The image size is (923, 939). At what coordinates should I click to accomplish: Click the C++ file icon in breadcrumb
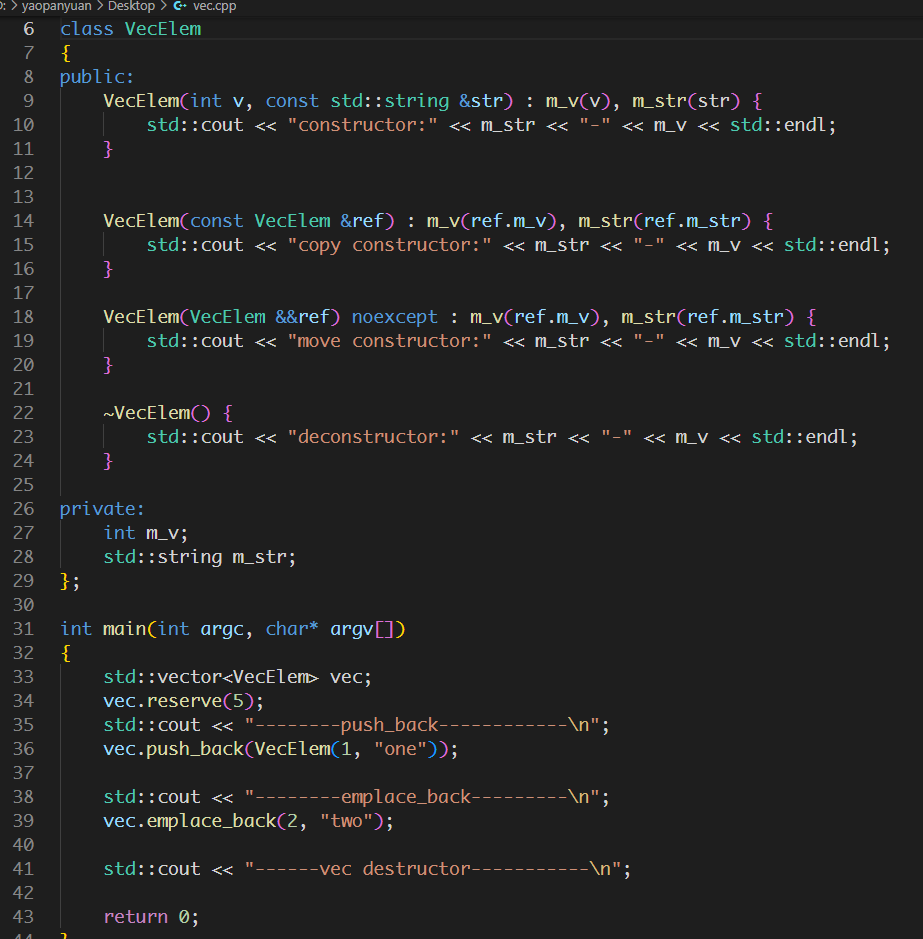click(x=180, y=6)
